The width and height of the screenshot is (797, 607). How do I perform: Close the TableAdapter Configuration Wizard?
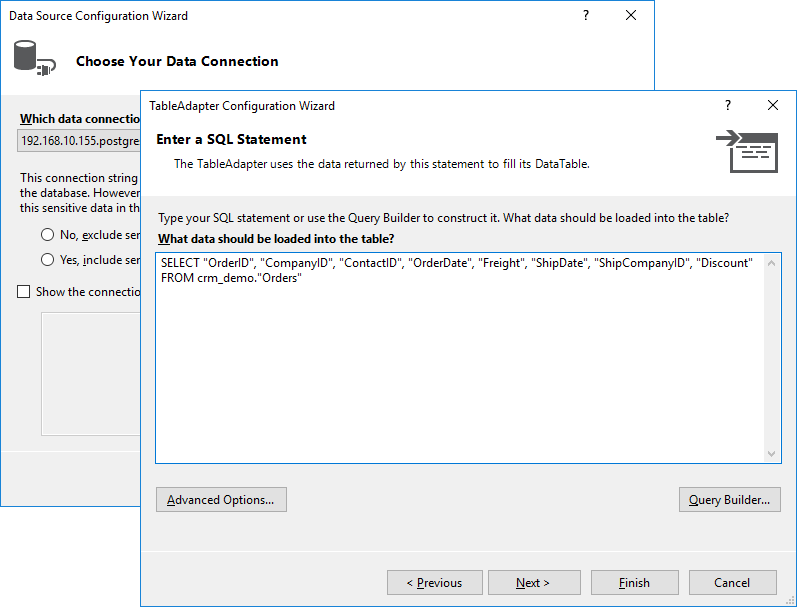pyautogui.click(x=772, y=105)
